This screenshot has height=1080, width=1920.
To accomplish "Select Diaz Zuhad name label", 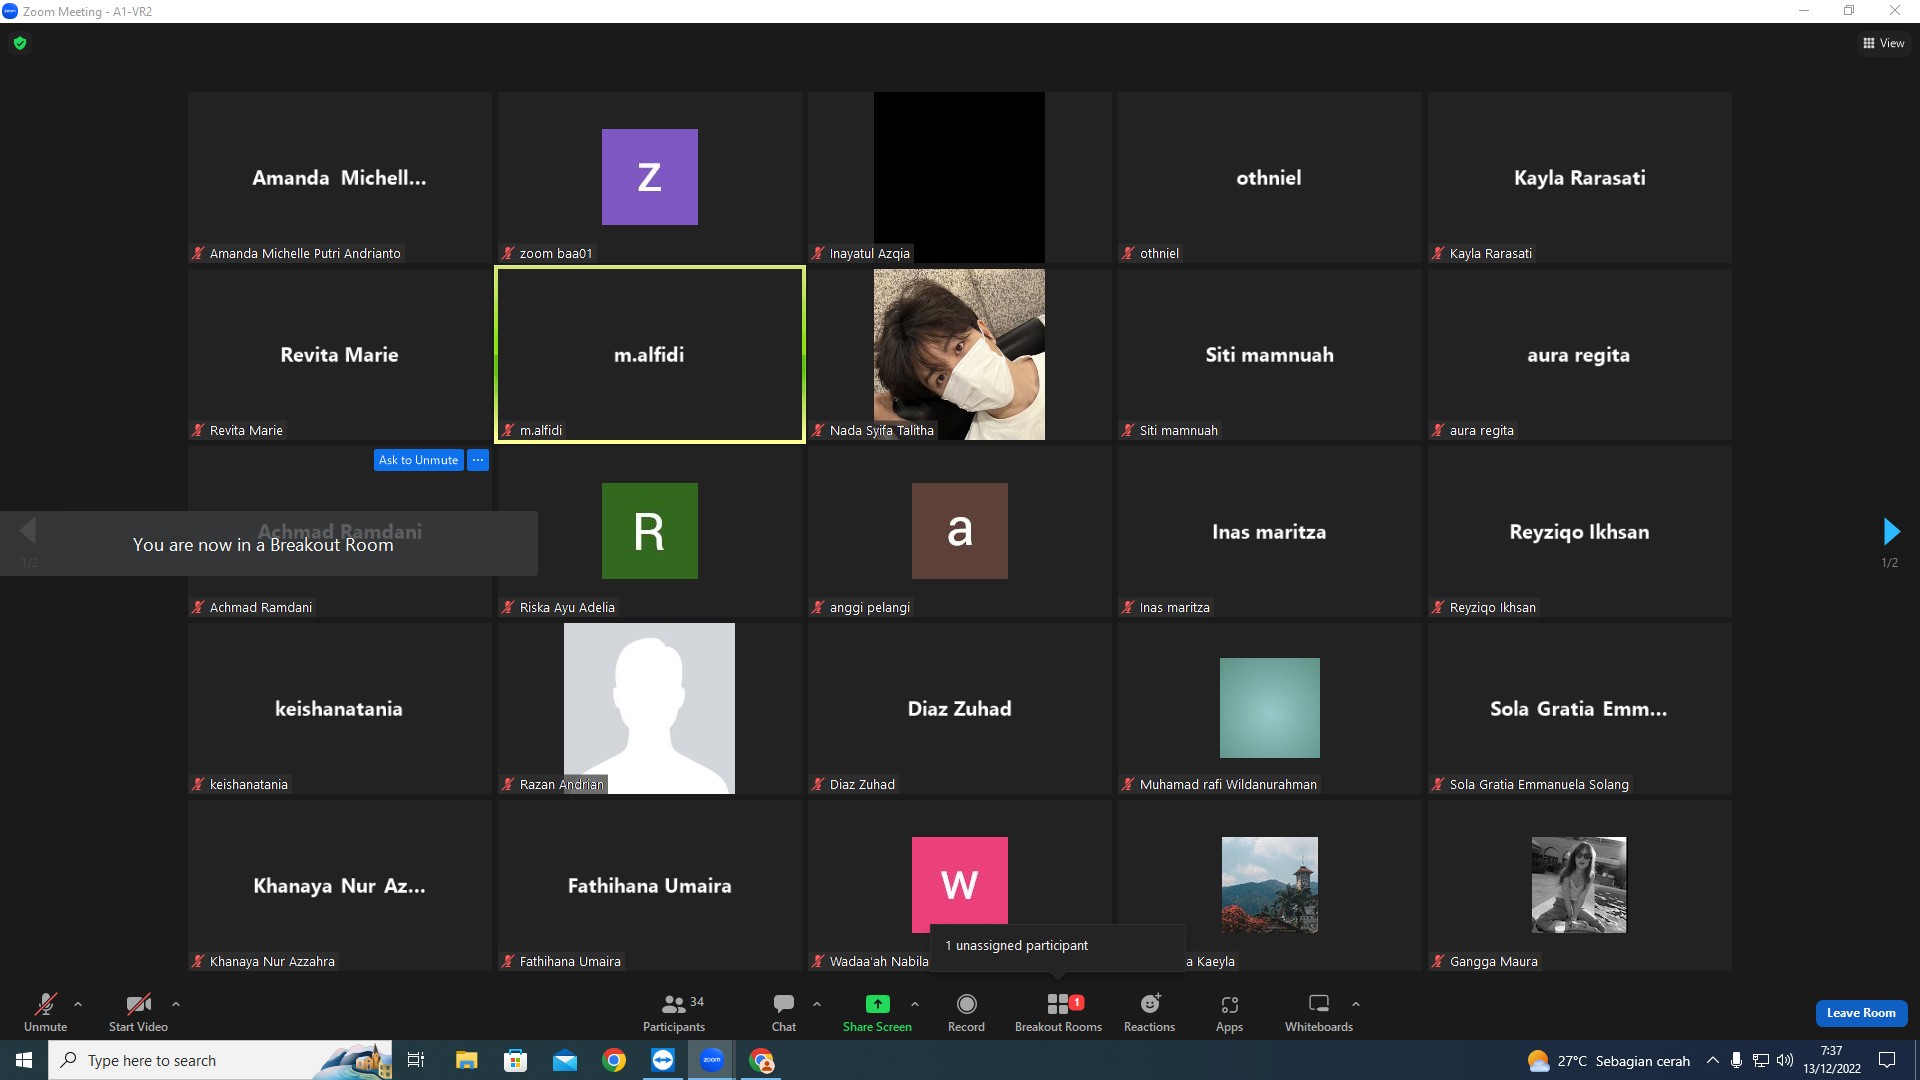I will [x=862, y=785].
